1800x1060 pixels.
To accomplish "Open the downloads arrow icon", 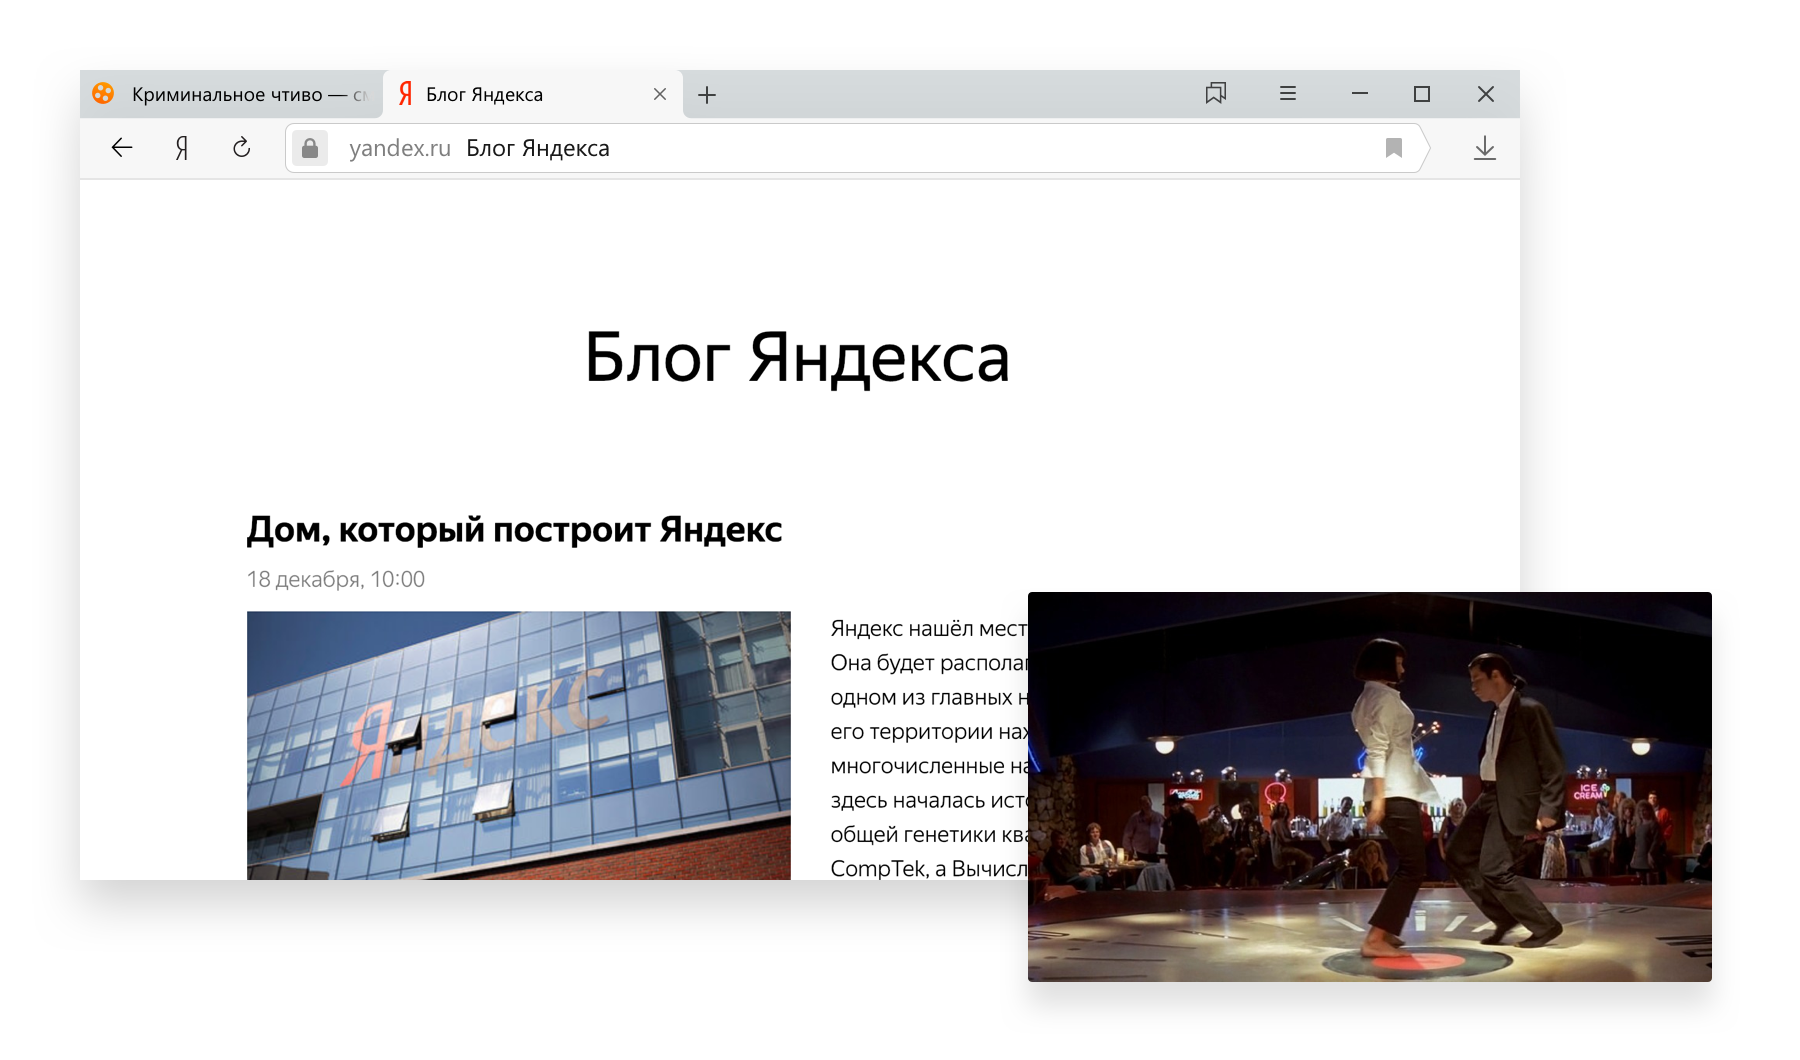I will click(1485, 148).
